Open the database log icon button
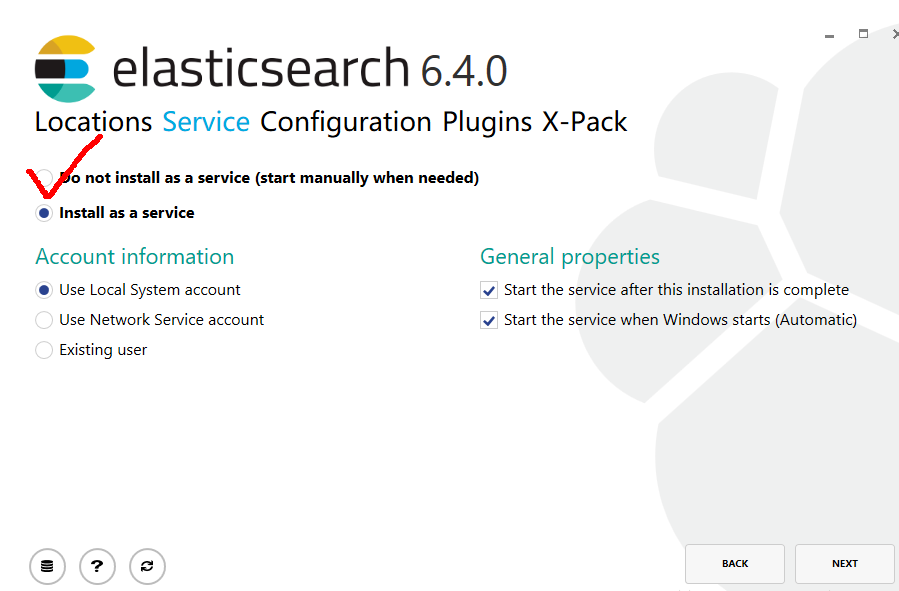Viewport: 899px width, 591px height. click(x=47, y=566)
